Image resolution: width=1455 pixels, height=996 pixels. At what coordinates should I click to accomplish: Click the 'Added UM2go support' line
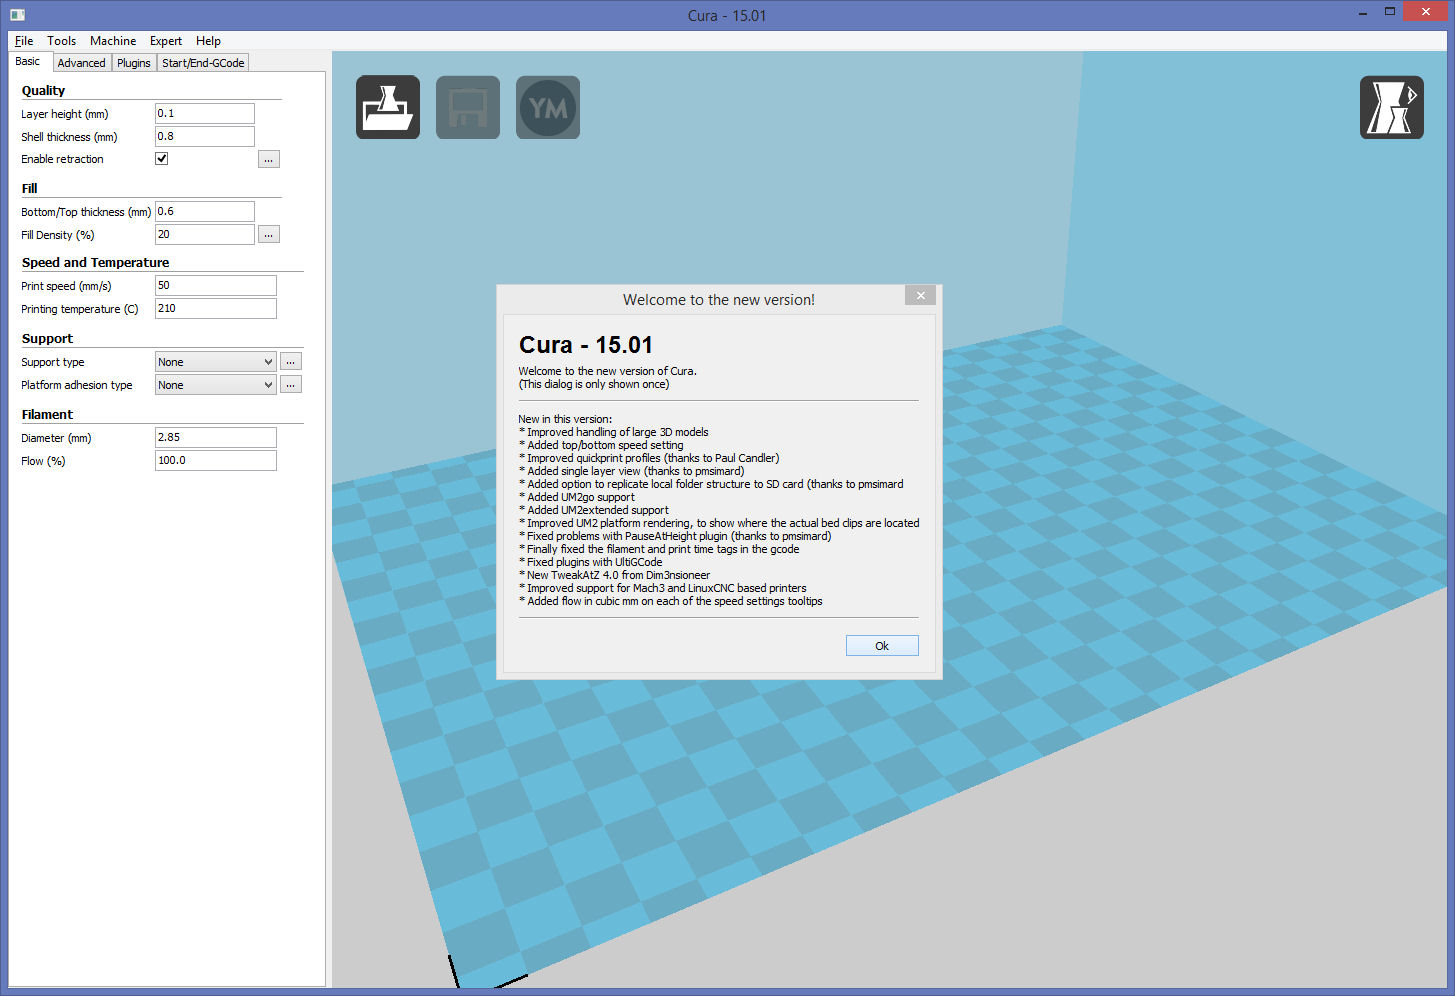[577, 497]
